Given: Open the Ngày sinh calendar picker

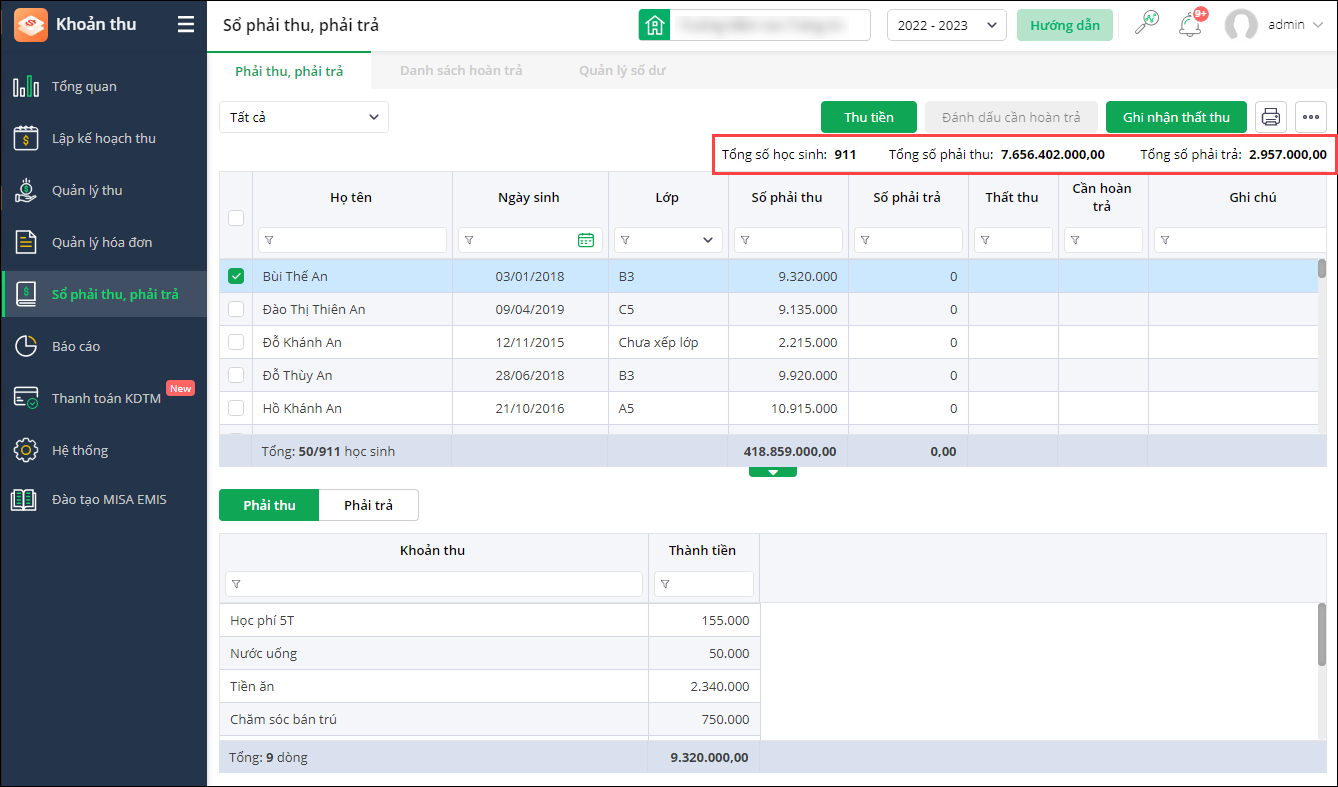Looking at the screenshot, I should coord(586,240).
